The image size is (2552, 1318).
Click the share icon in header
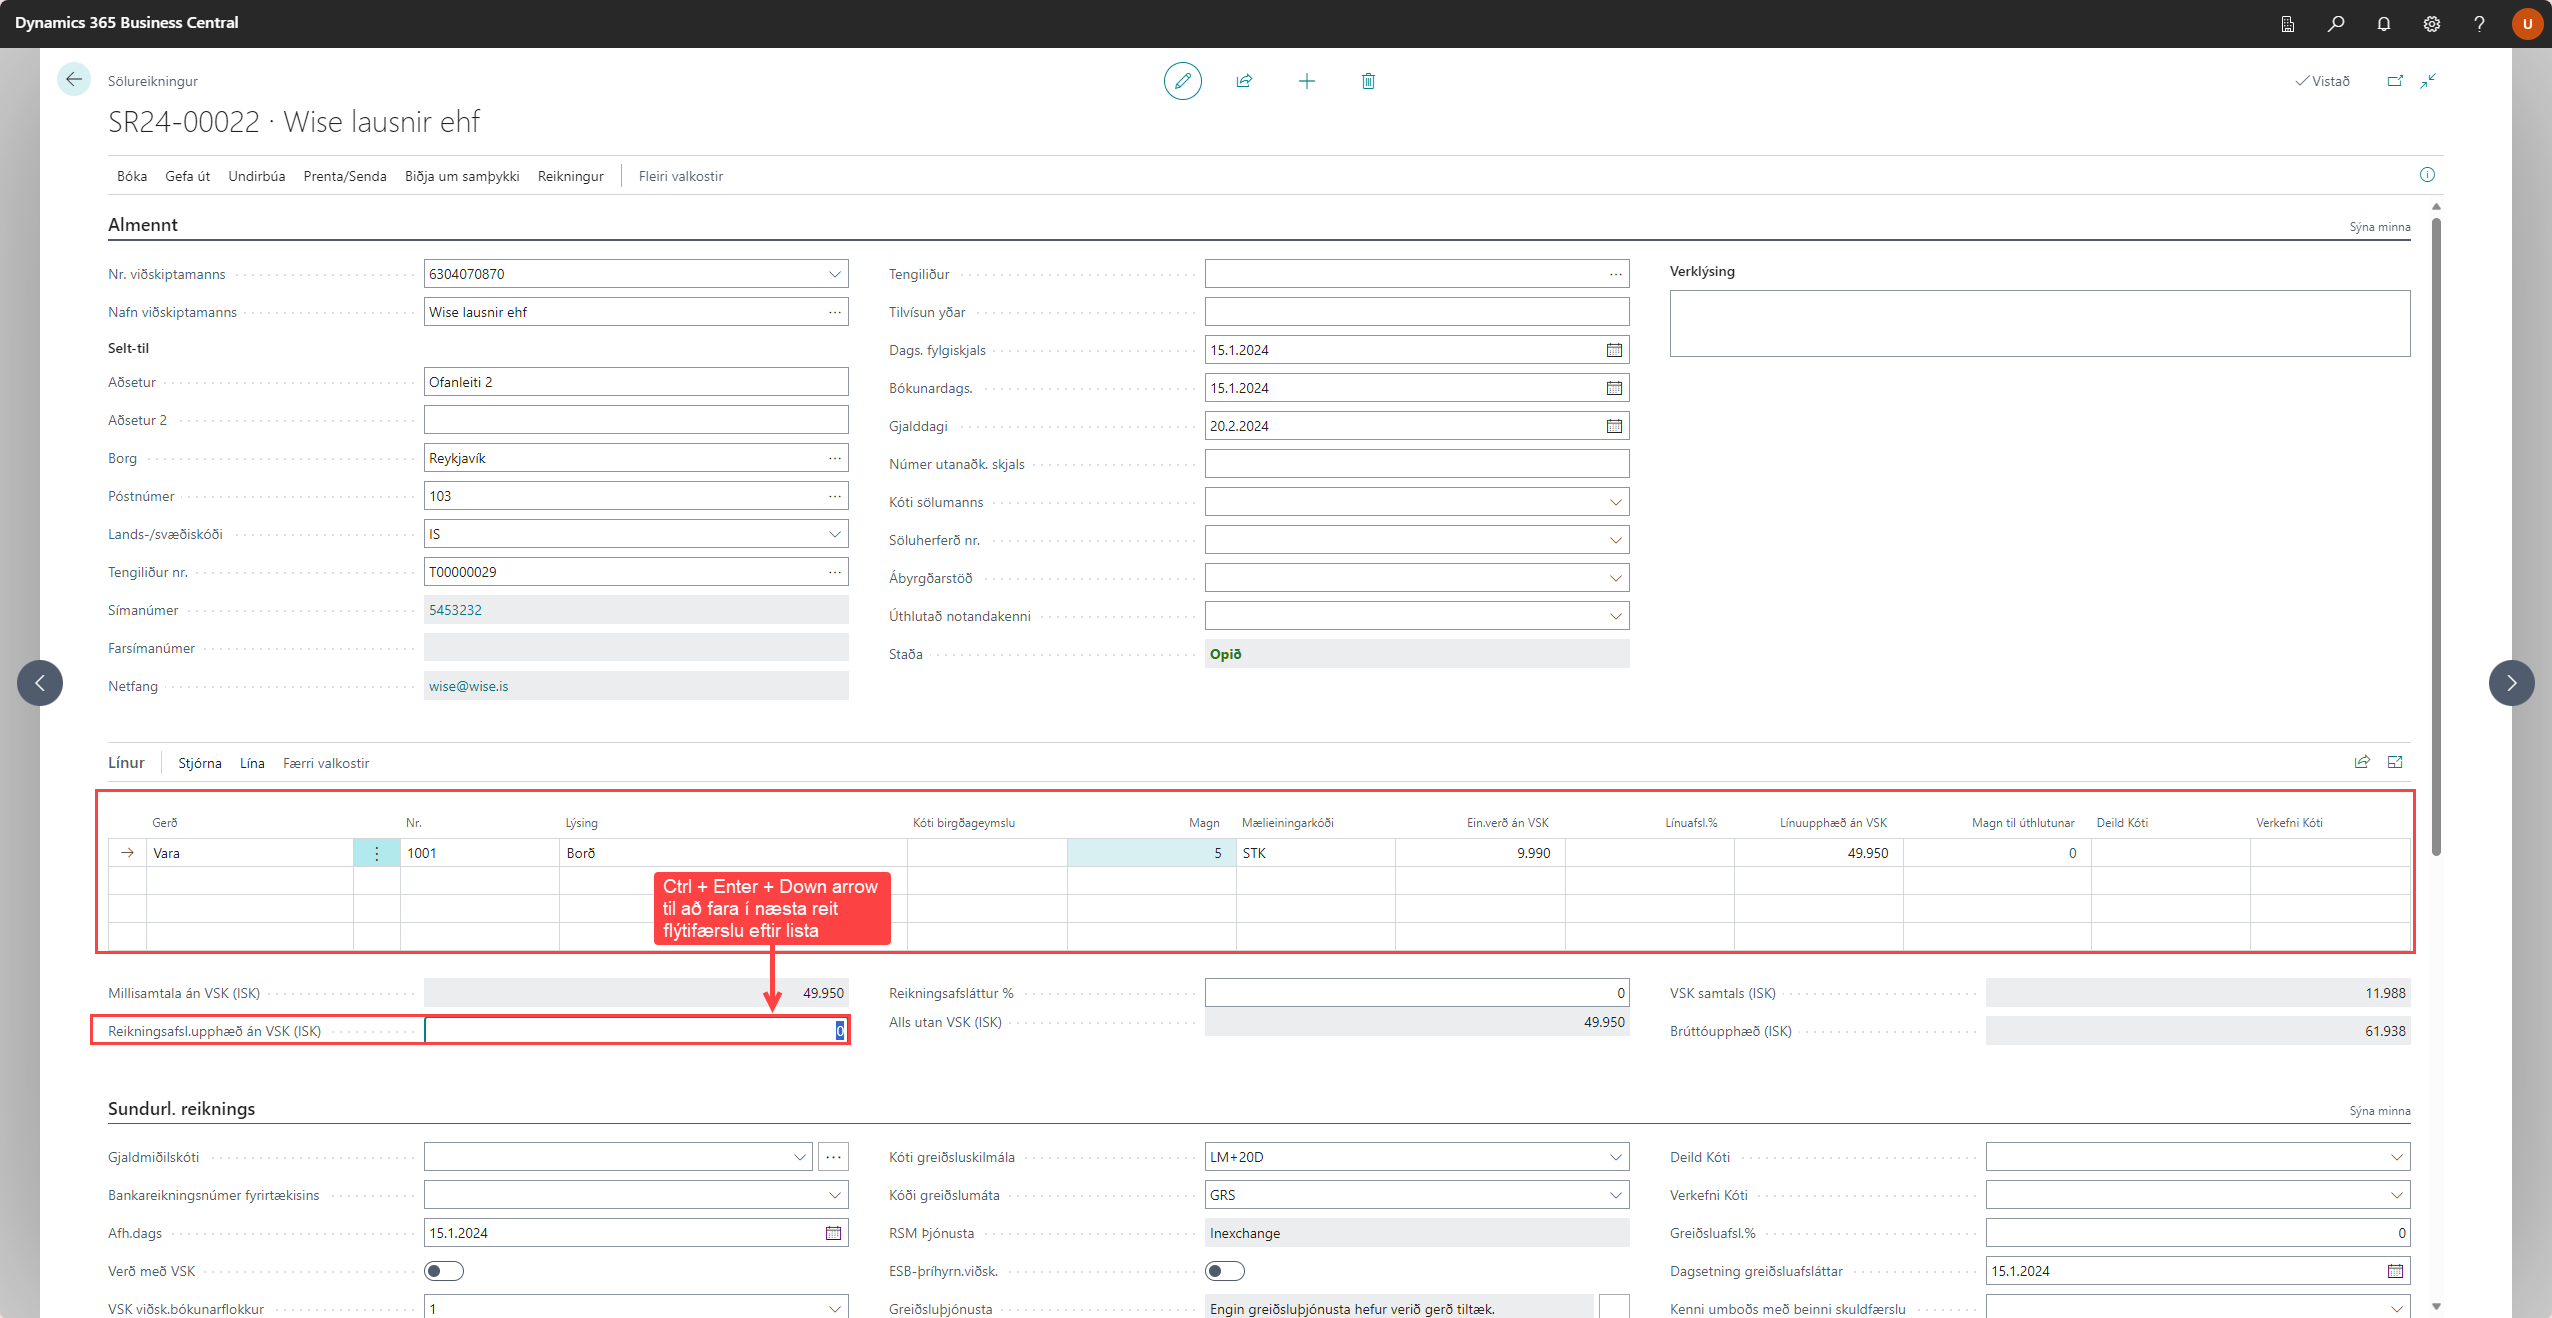(1244, 81)
